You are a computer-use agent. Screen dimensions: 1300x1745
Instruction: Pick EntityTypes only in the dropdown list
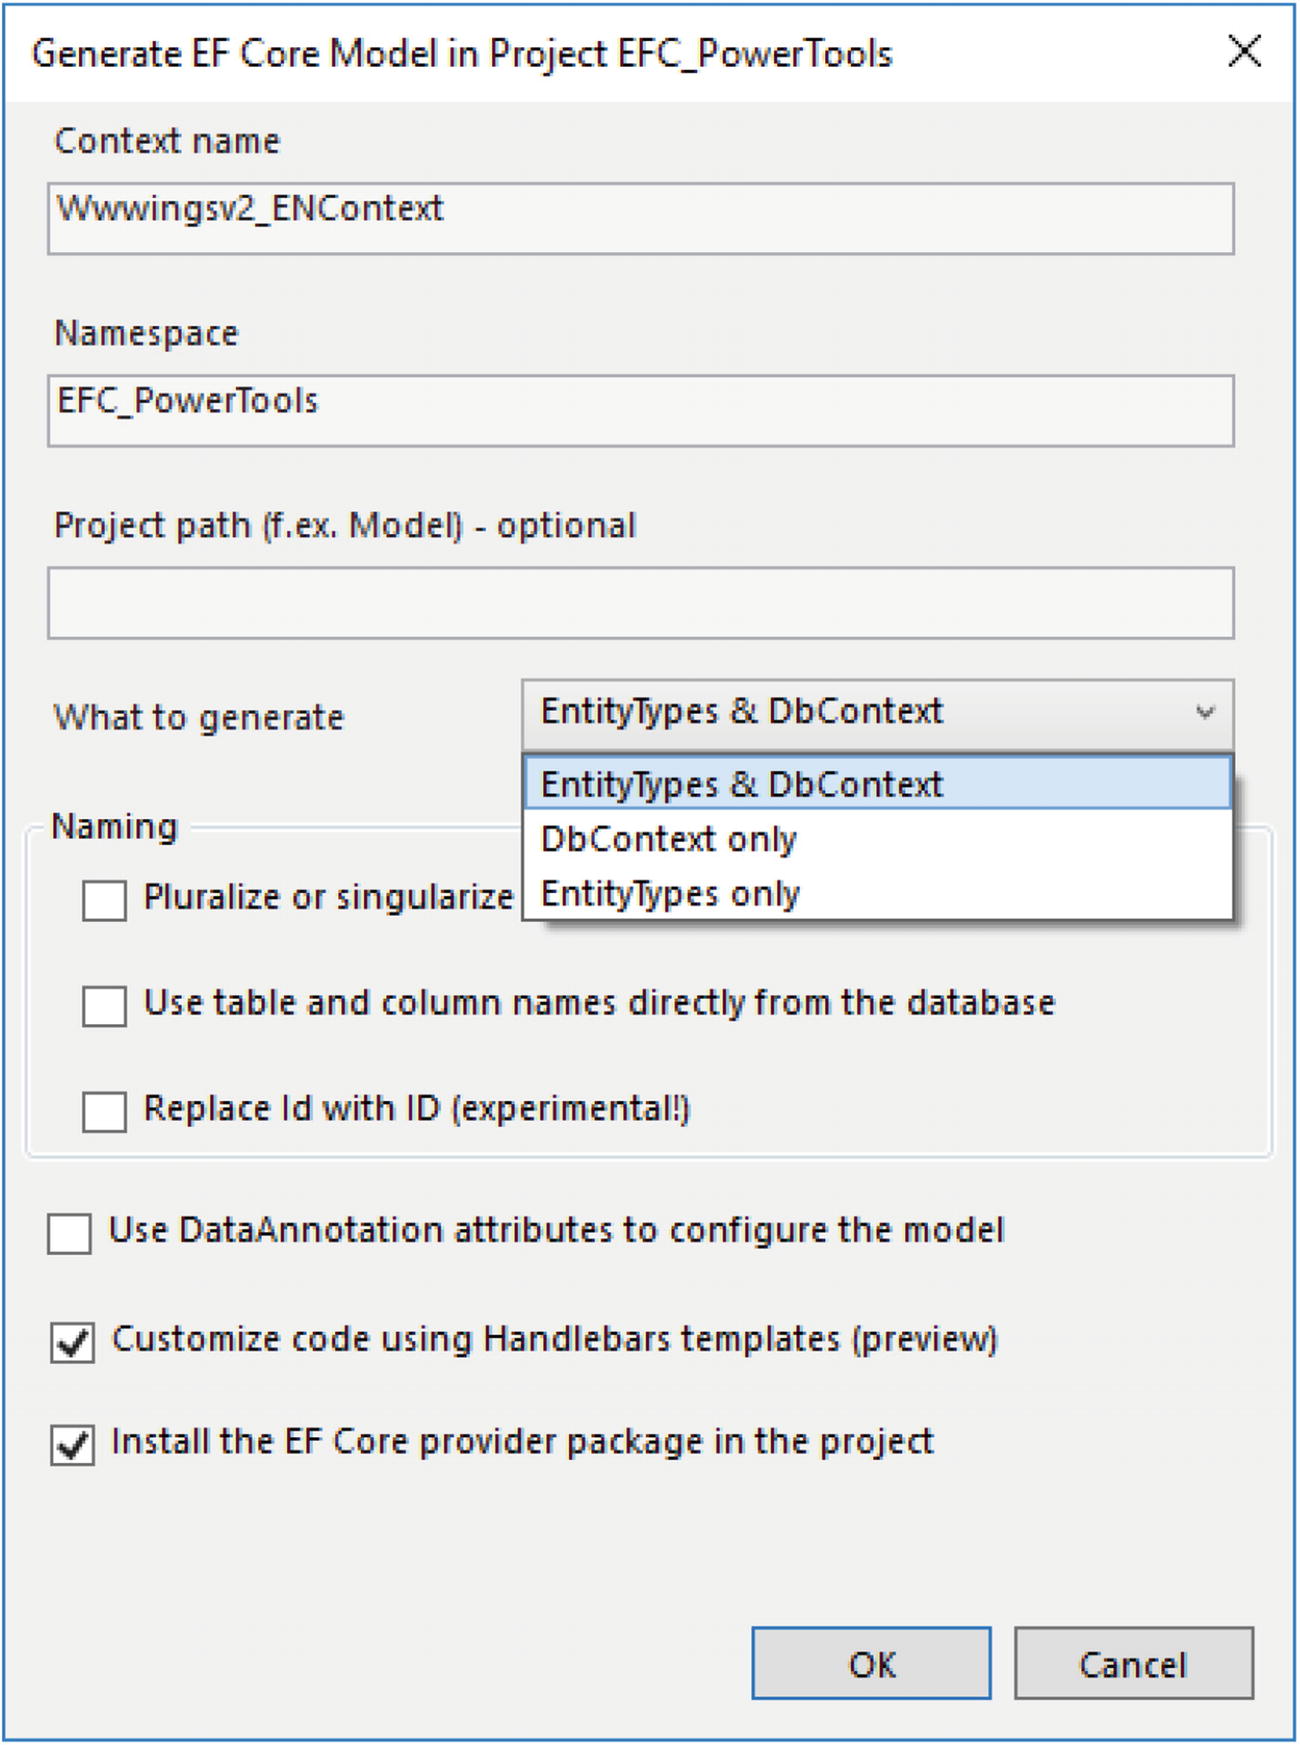878,893
